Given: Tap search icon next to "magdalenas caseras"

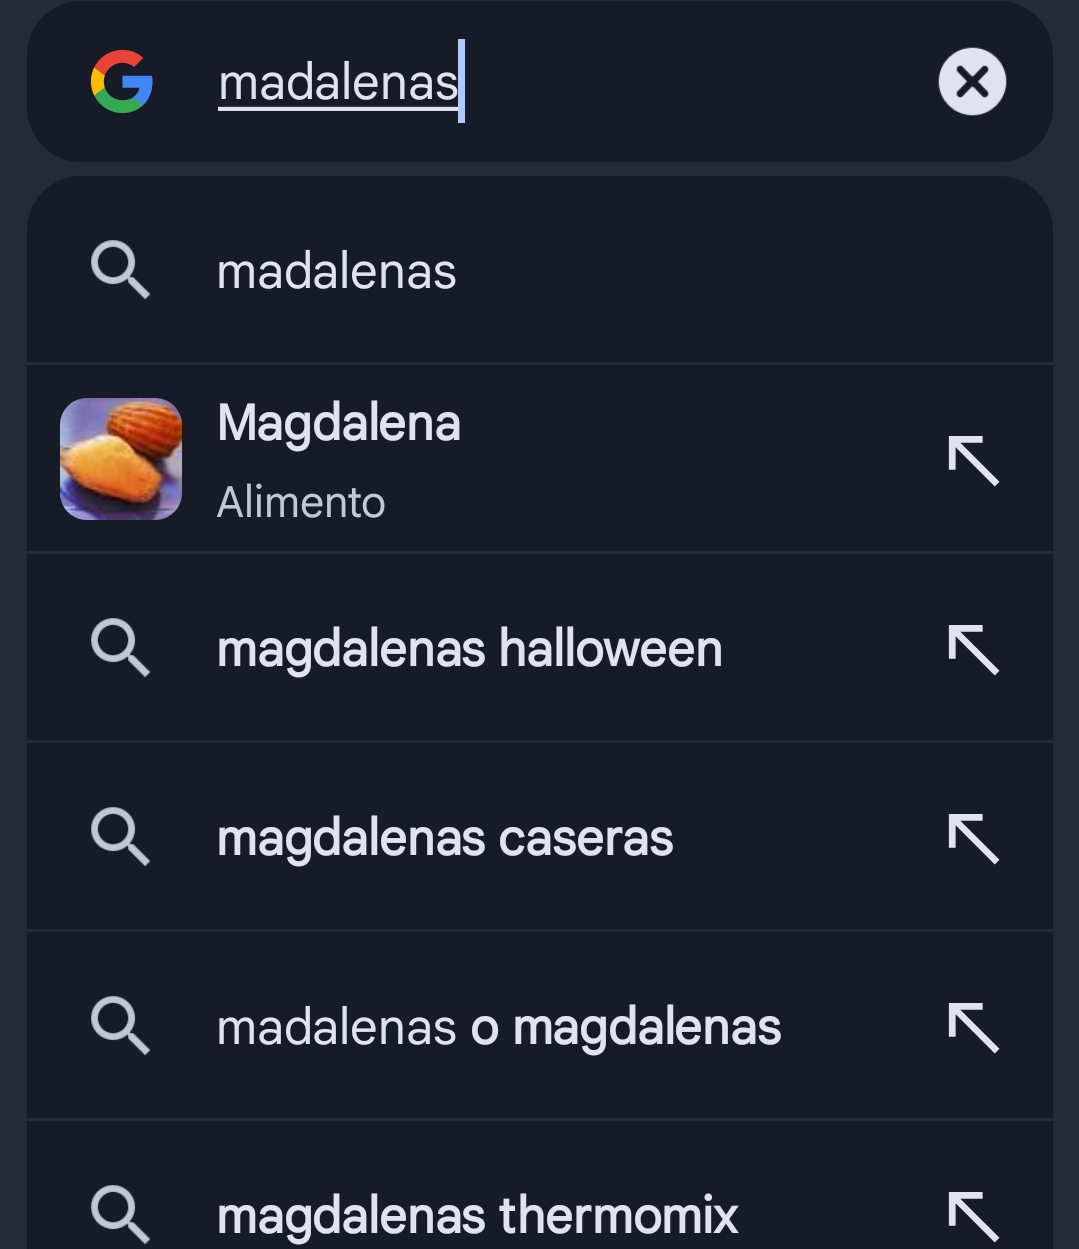Looking at the screenshot, I should (120, 836).
